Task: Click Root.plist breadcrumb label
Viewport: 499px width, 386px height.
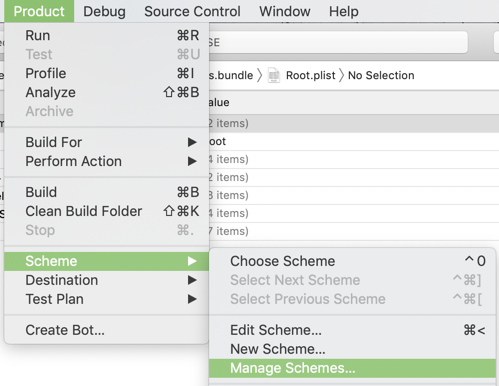Action: click(310, 75)
